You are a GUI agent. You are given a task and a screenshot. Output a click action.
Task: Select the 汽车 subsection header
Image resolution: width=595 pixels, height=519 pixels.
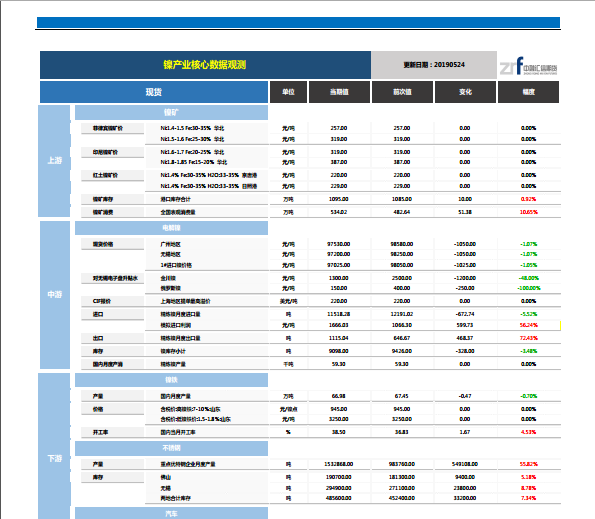coord(172,513)
